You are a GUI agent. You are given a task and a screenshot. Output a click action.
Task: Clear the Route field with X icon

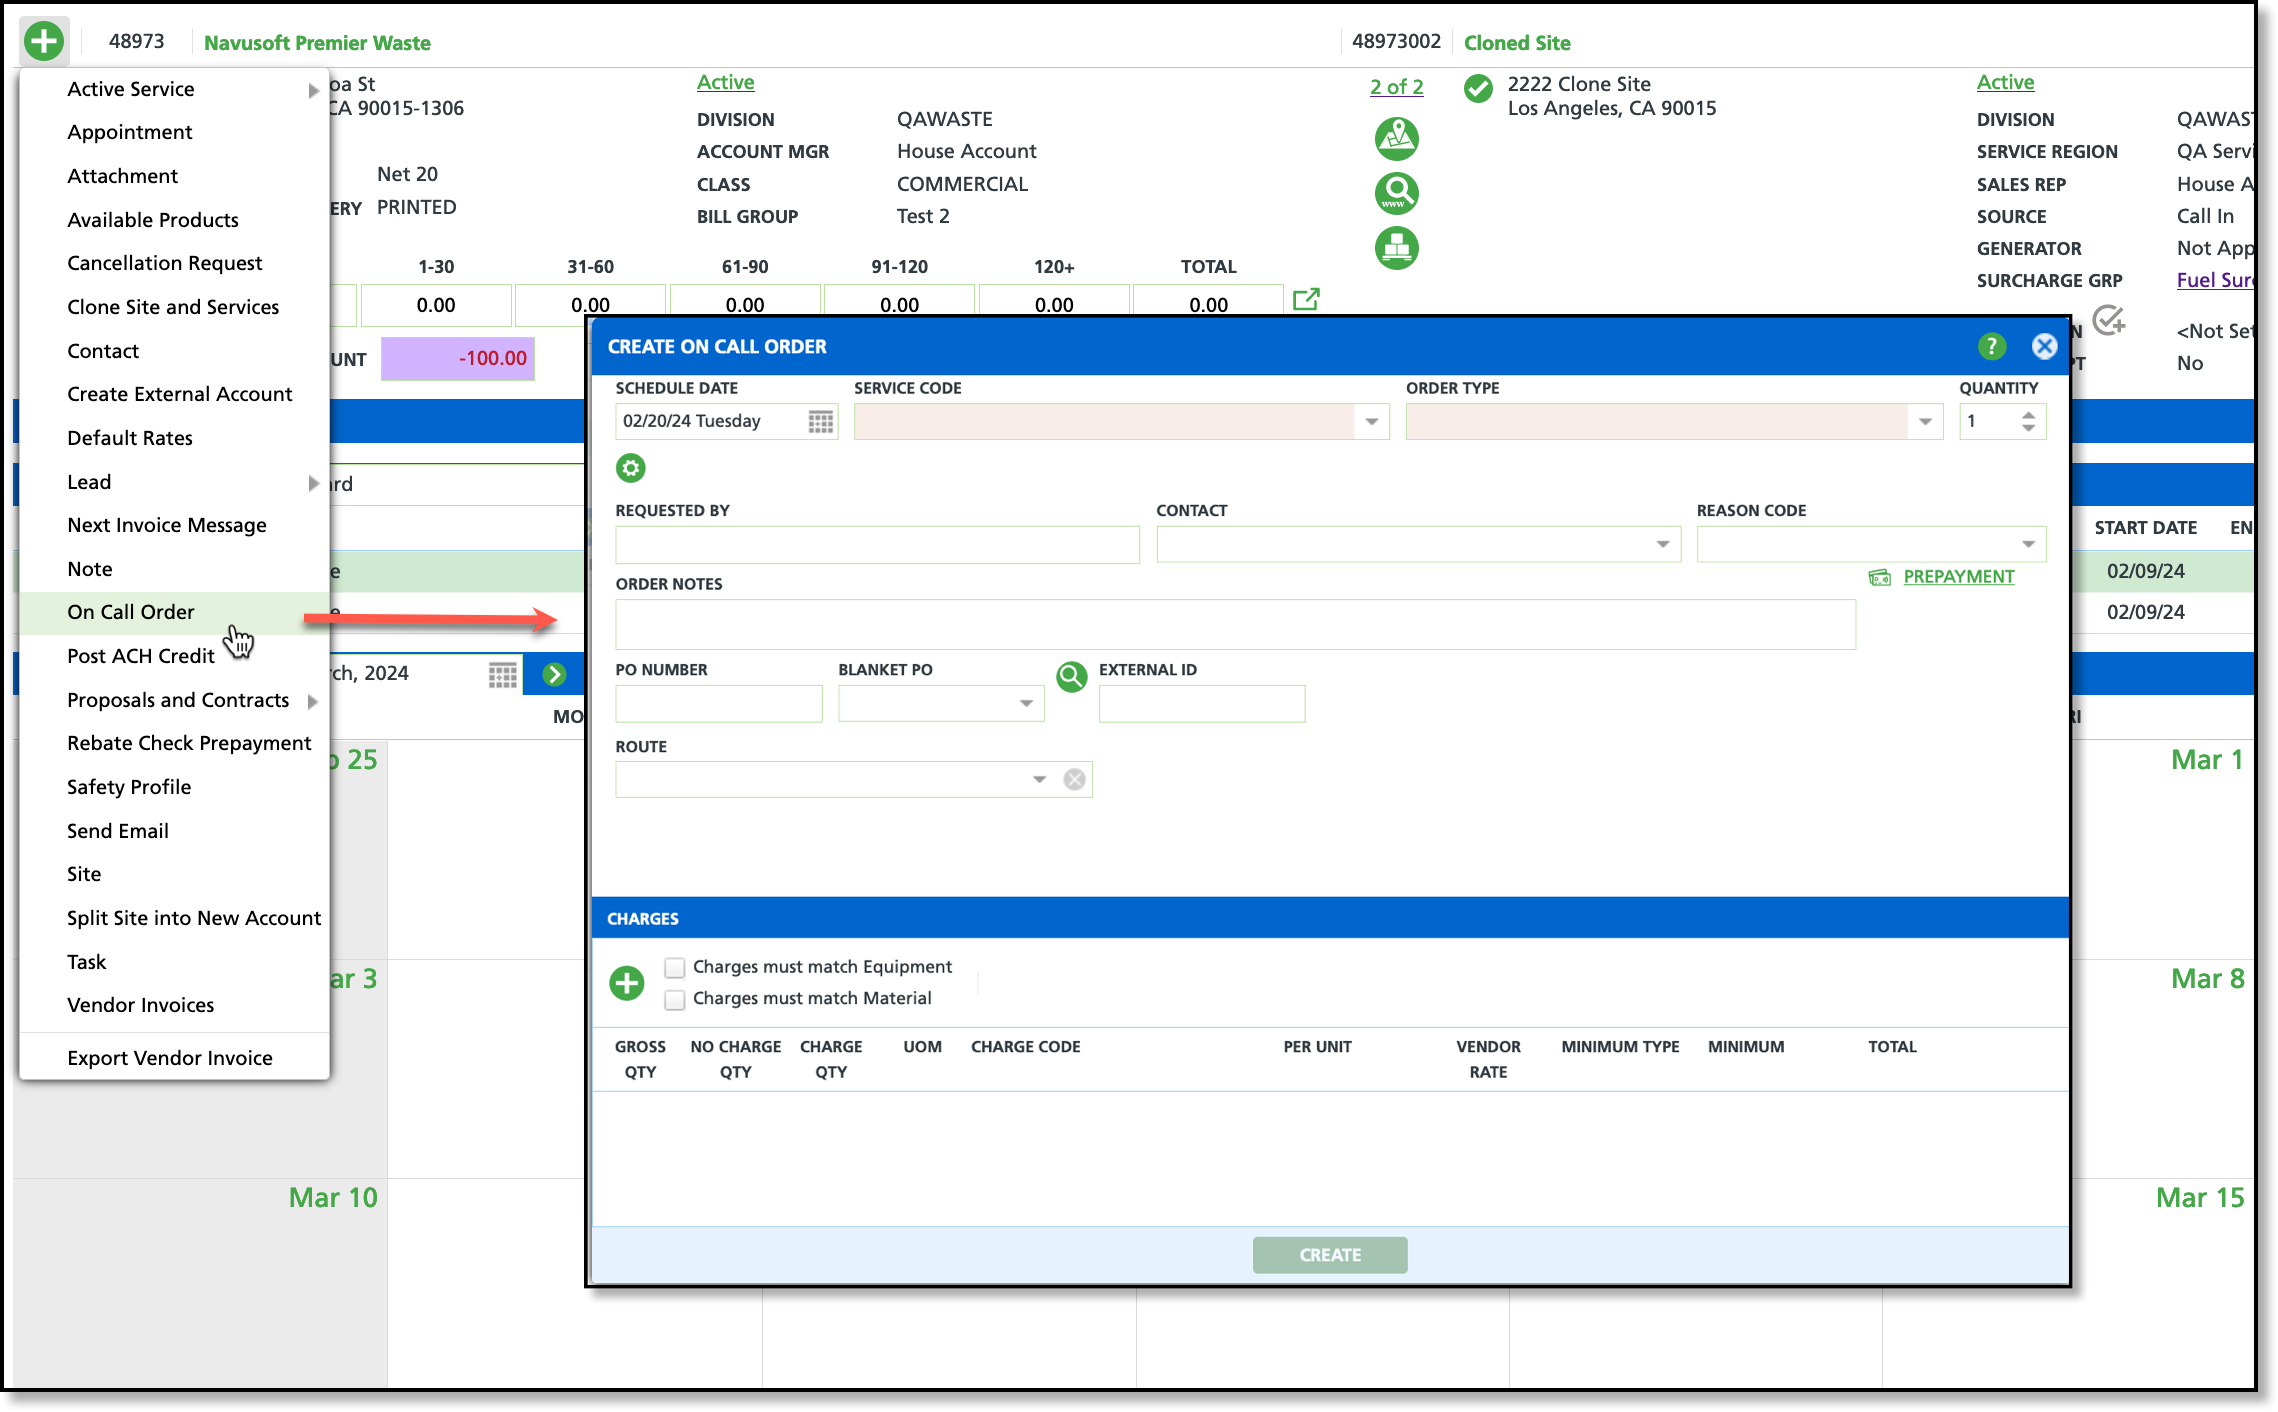point(1074,780)
